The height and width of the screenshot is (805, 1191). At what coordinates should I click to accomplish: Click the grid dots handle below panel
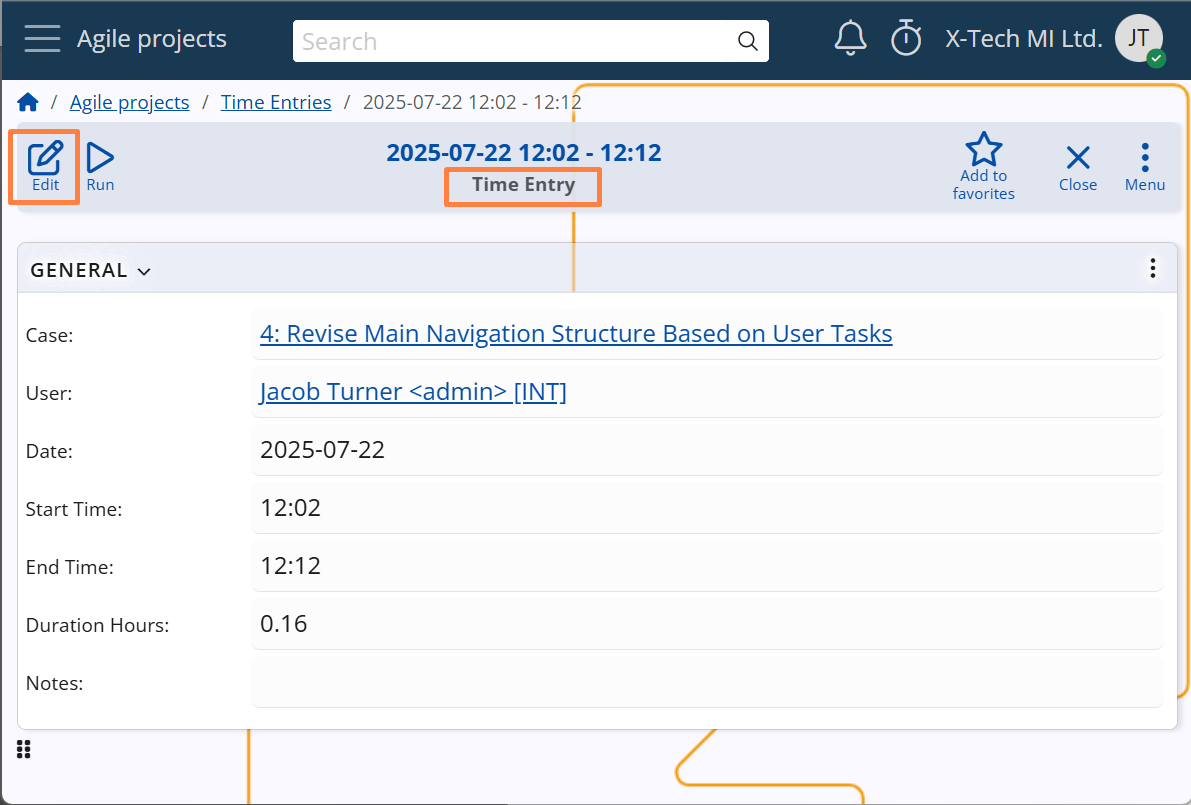coord(24,749)
